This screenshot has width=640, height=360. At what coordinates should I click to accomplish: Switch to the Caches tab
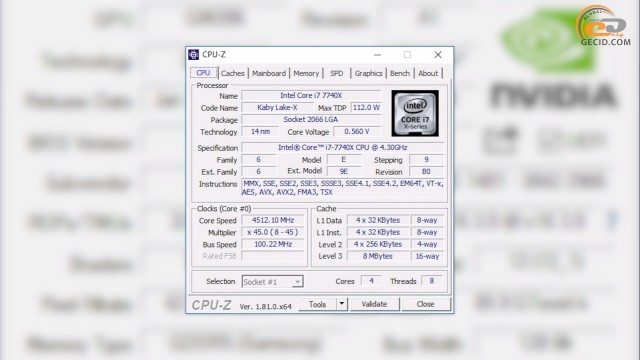233,73
